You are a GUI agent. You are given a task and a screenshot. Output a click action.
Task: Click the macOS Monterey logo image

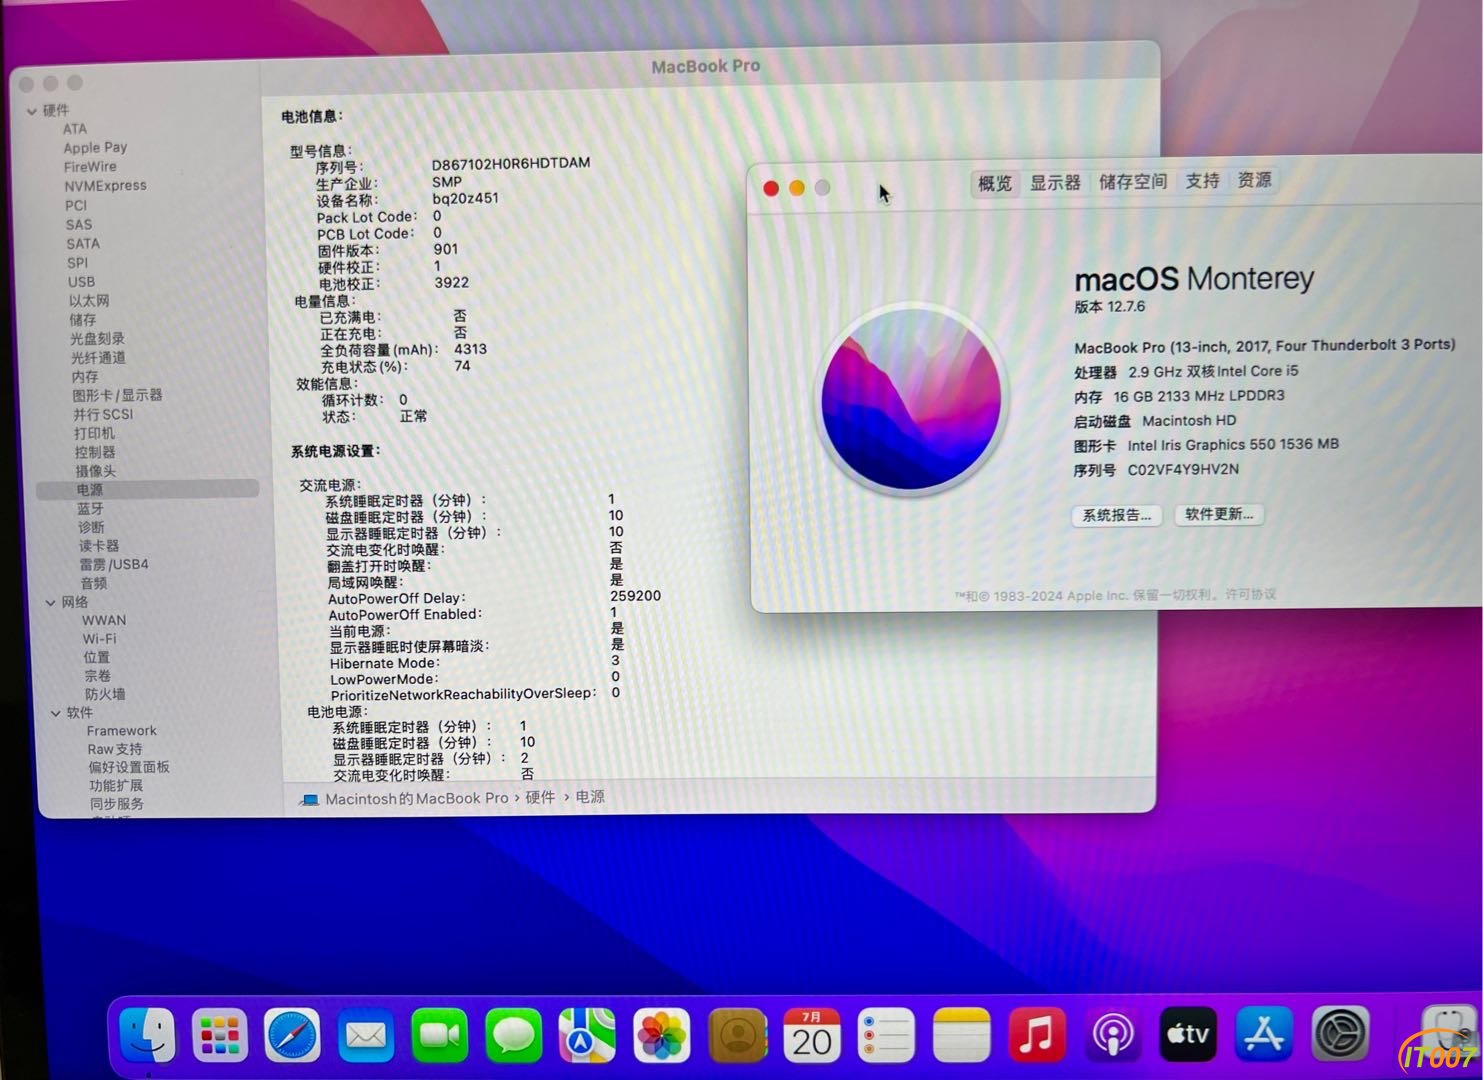pyautogui.click(x=911, y=399)
